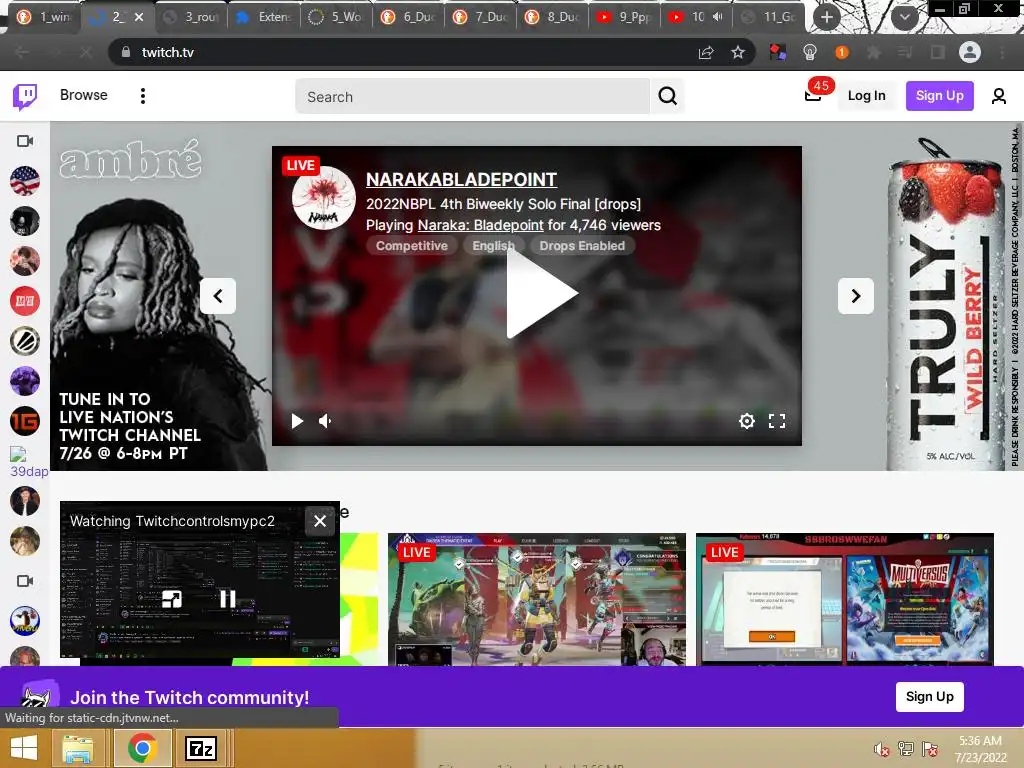Open the taskbar clock showing 5:36 AM
Viewport: 1024px width, 768px height.
980,749
